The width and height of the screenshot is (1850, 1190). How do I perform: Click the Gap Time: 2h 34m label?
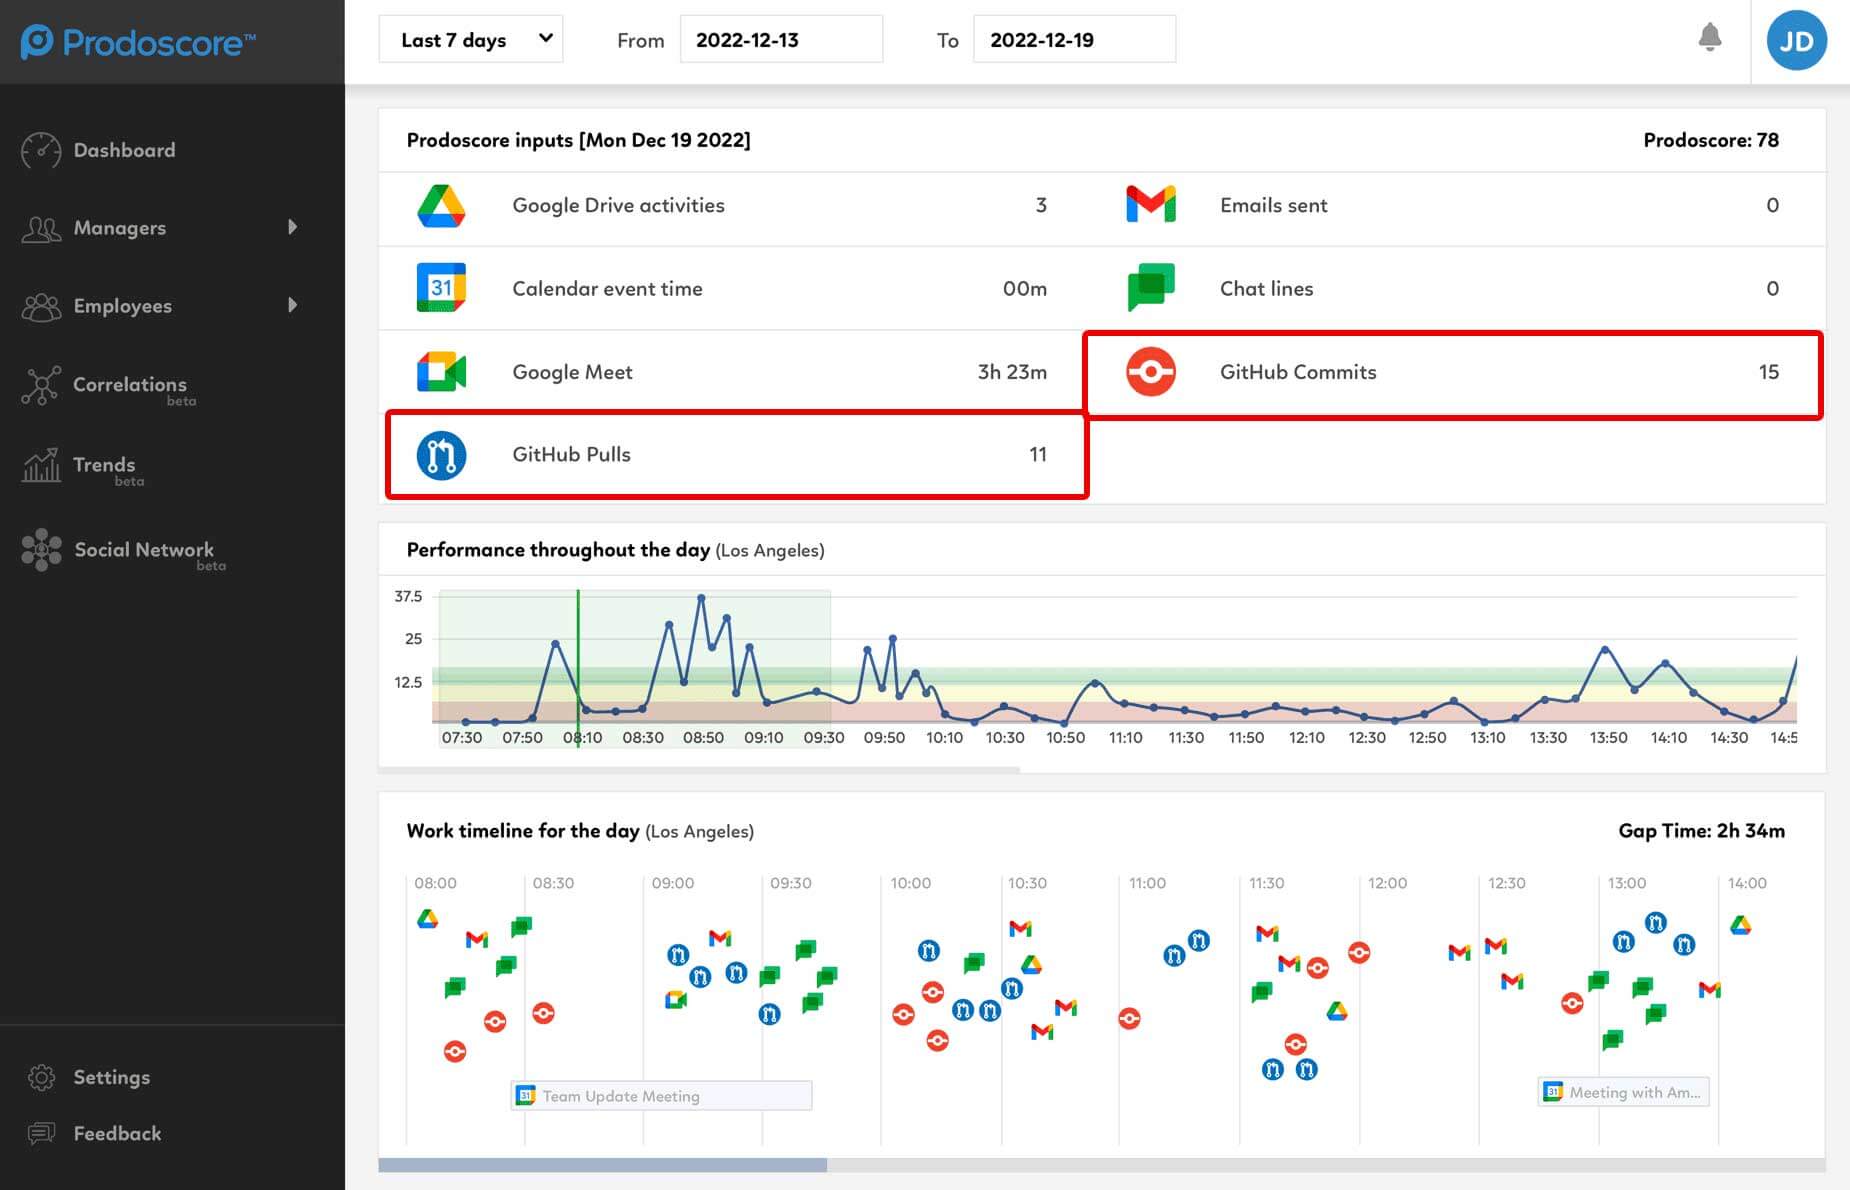pos(1701,830)
